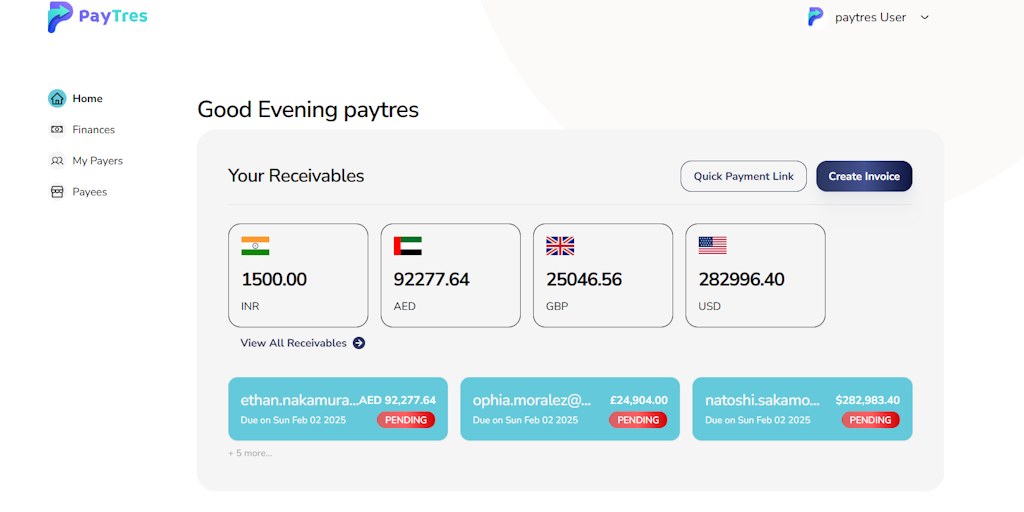This screenshot has height=512, width=1024.
Task: Click due date on natoshi.sakamo card
Action: (x=758, y=420)
